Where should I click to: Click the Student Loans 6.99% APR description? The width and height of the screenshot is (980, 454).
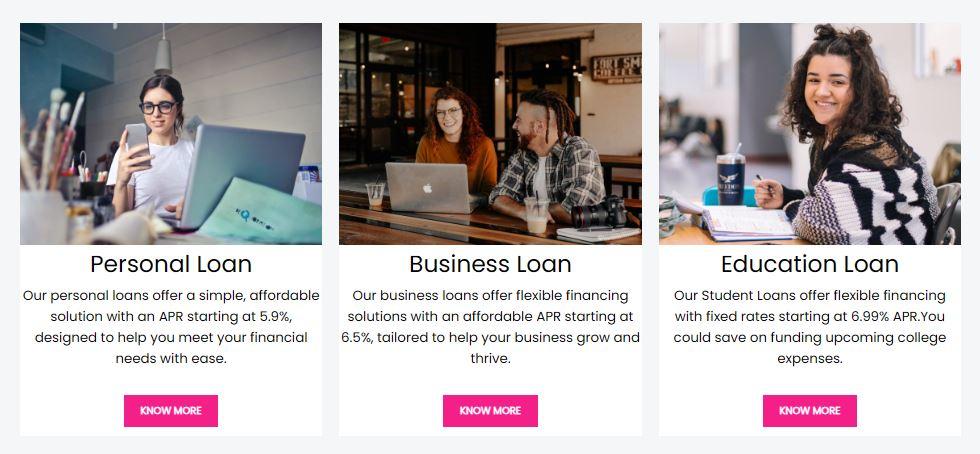pos(809,327)
